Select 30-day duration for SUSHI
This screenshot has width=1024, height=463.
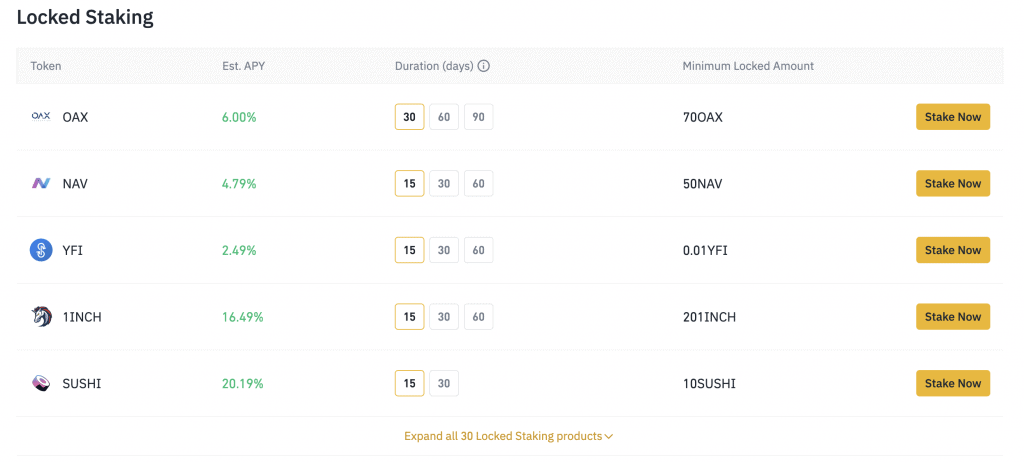[x=444, y=383]
